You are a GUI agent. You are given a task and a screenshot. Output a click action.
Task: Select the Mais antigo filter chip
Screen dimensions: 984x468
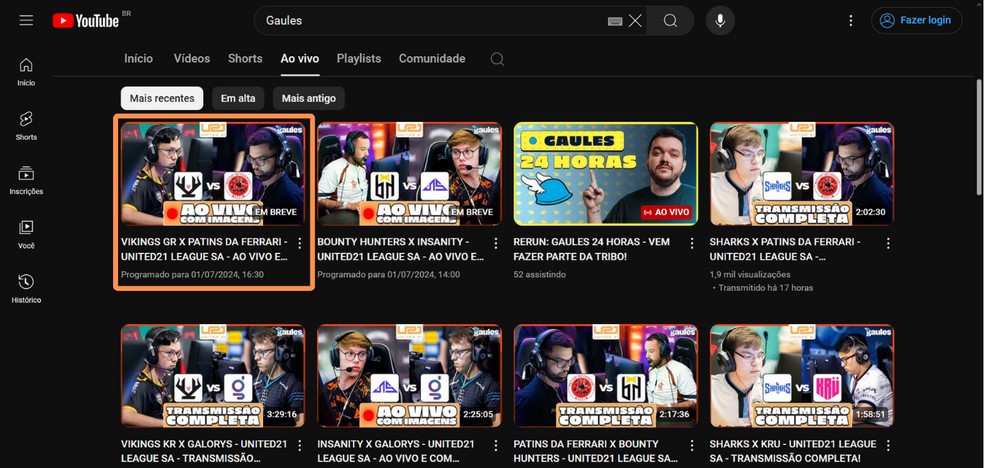(x=309, y=98)
